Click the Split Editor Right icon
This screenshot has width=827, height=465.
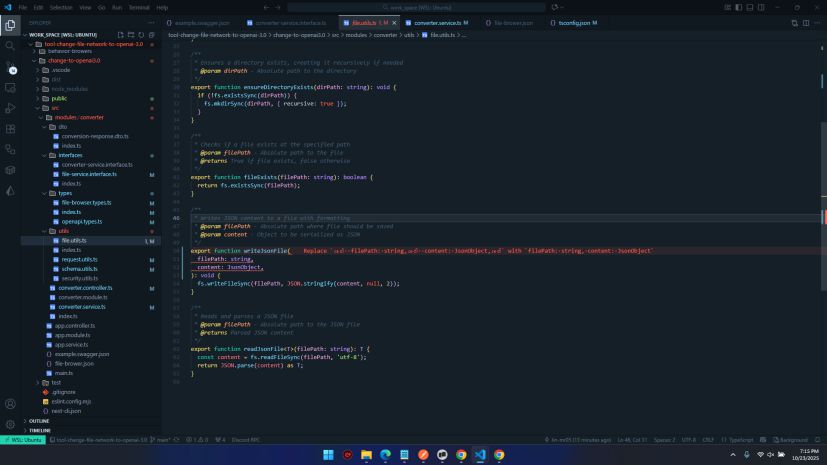pyautogui.click(x=806, y=23)
